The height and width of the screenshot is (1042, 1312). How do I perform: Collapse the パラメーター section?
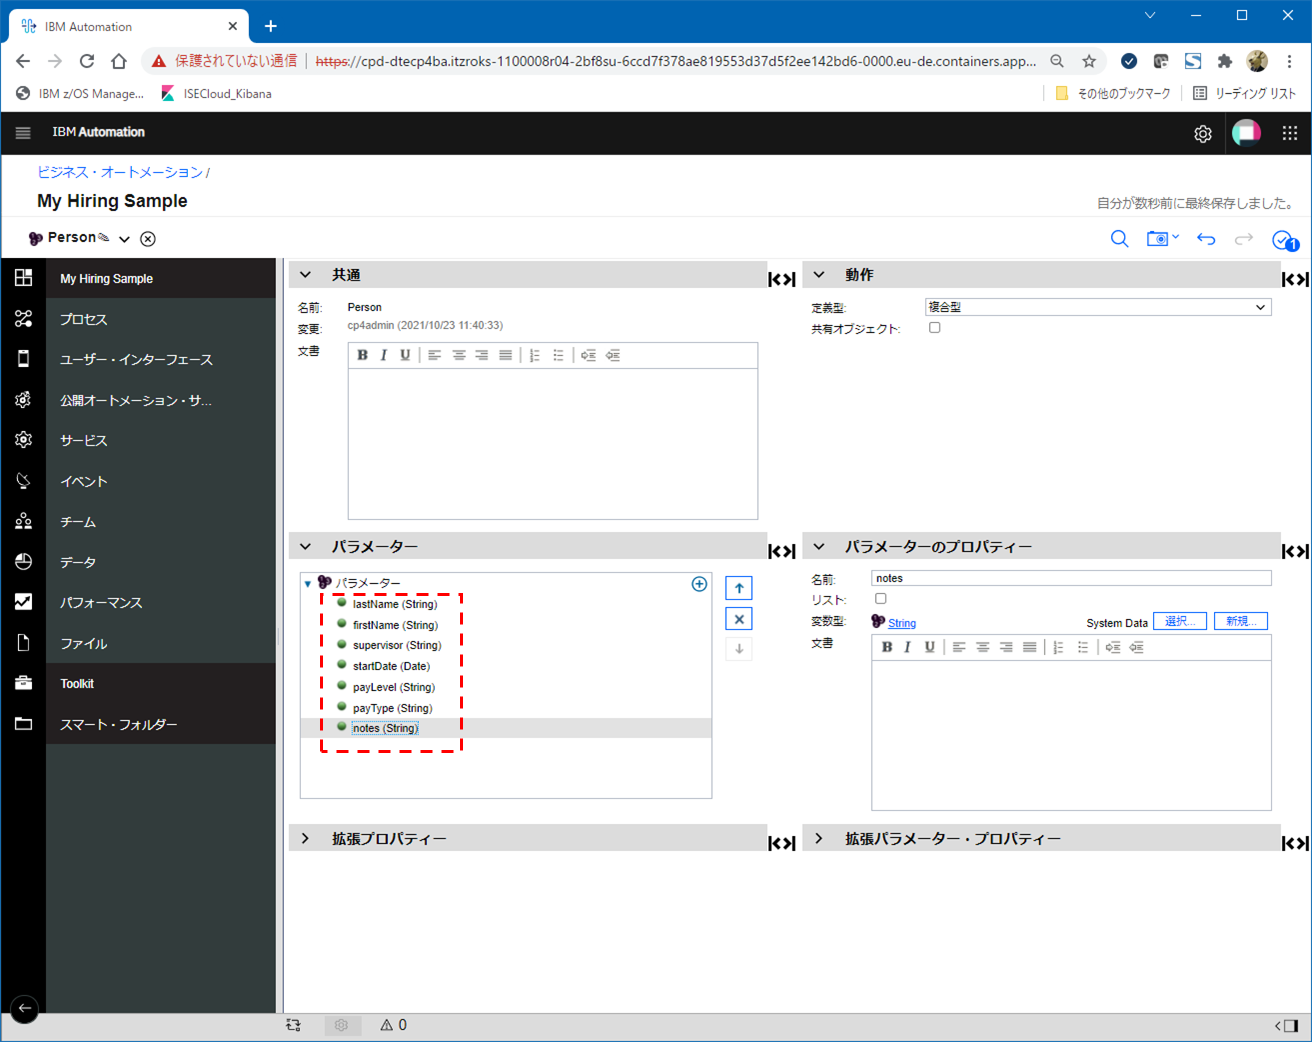pos(306,547)
